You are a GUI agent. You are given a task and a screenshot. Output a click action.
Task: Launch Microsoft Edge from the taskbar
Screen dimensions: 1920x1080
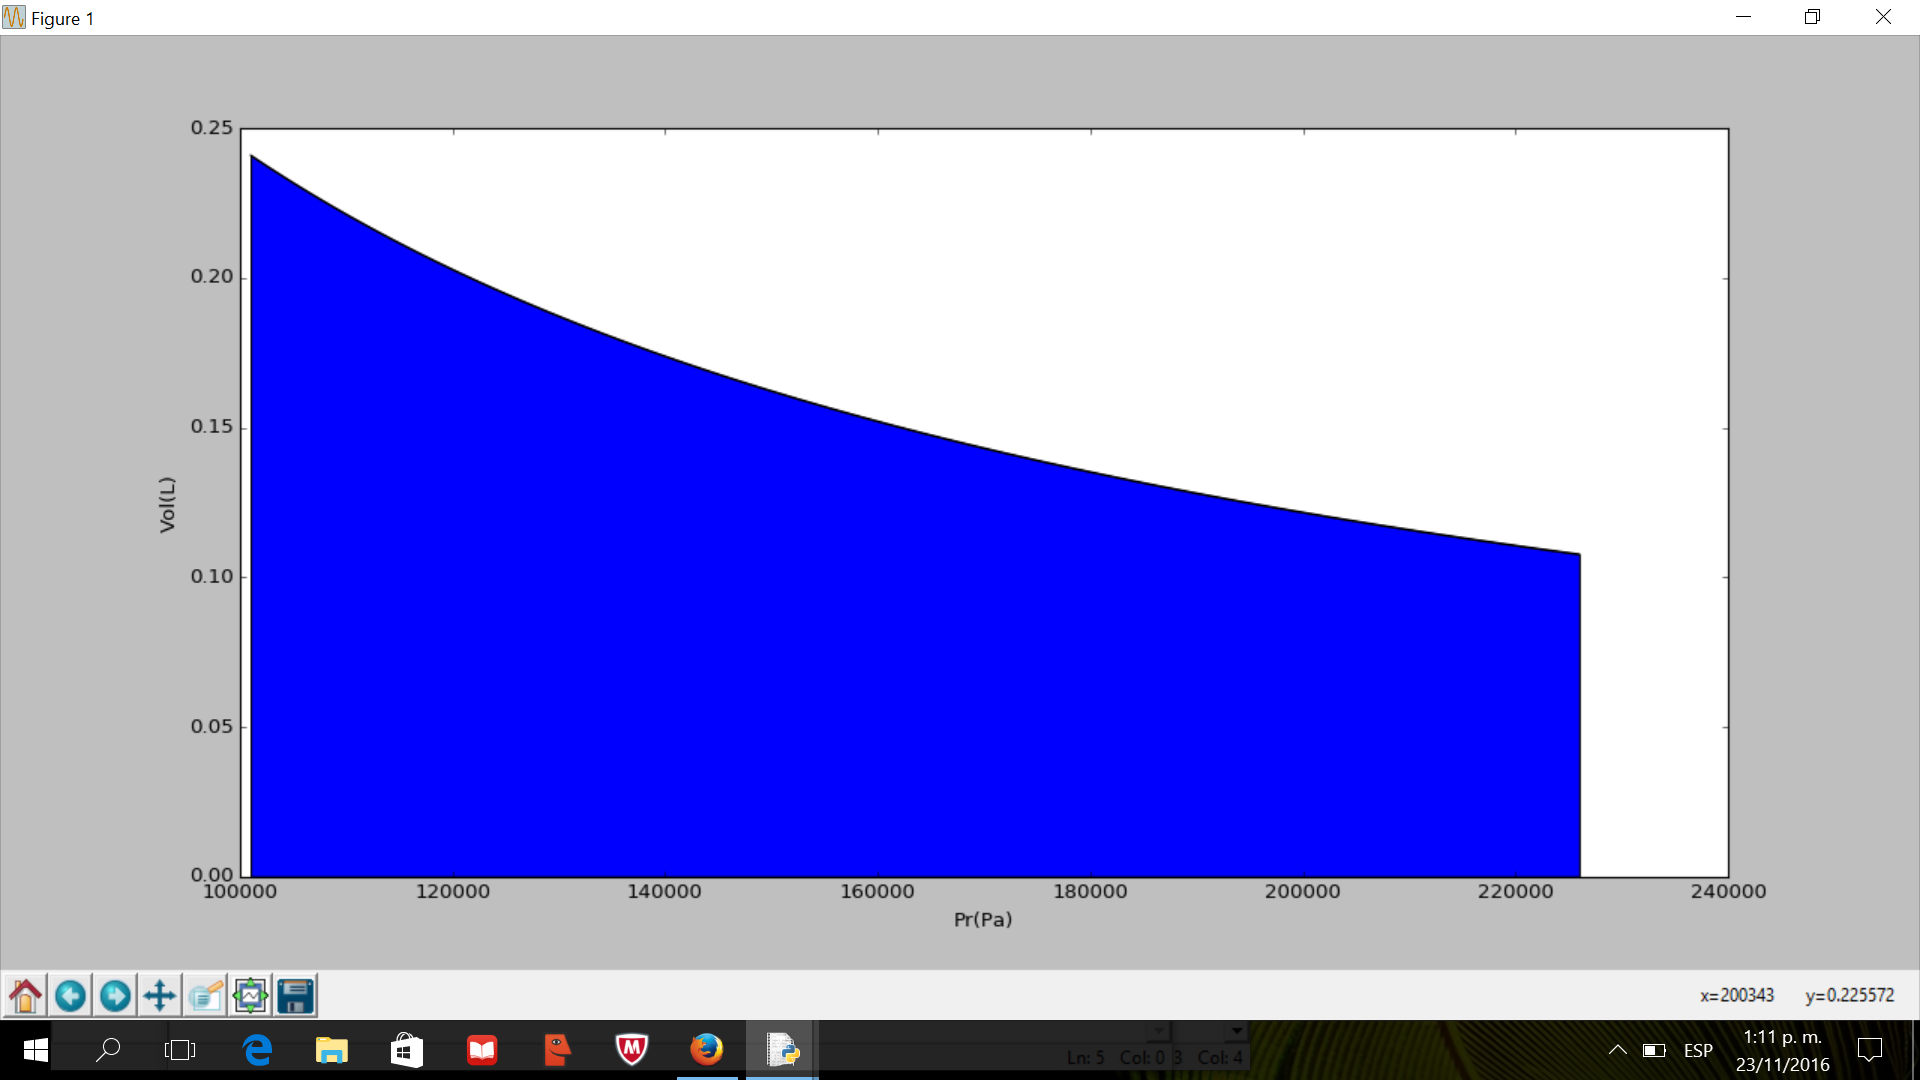tap(258, 1050)
